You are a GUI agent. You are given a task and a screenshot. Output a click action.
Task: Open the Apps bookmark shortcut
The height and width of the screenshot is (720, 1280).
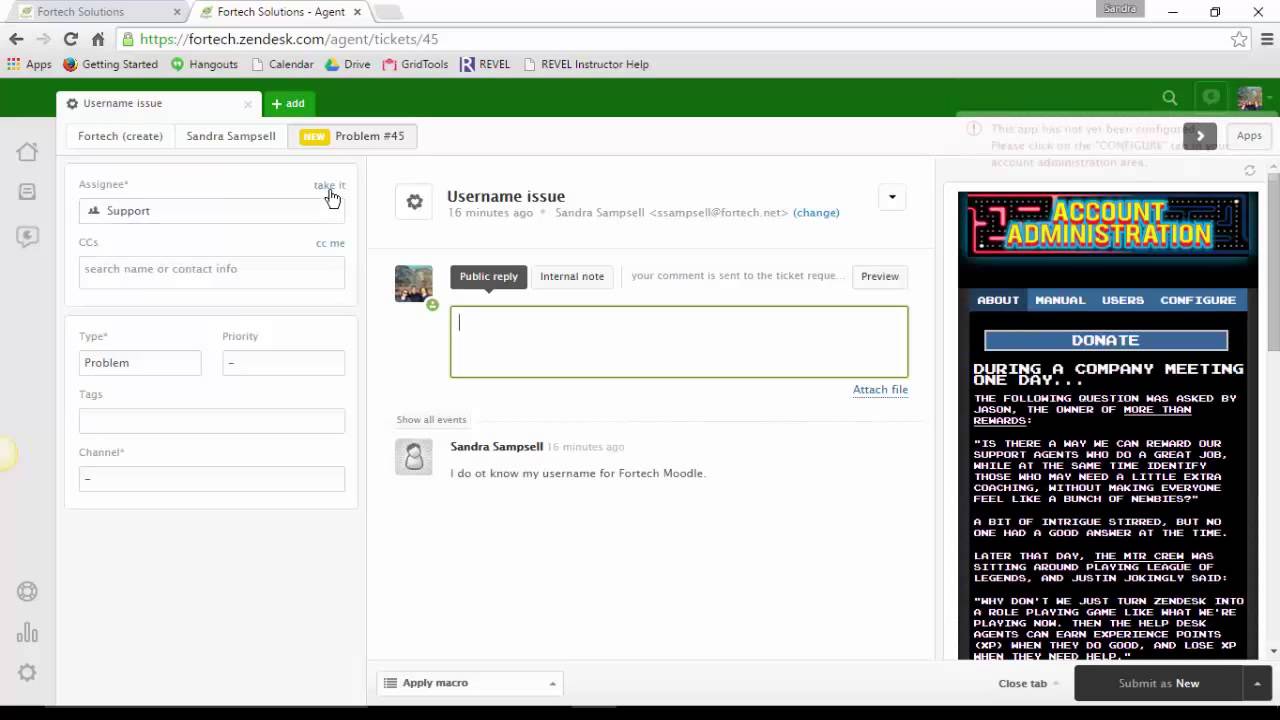[29, 64]
